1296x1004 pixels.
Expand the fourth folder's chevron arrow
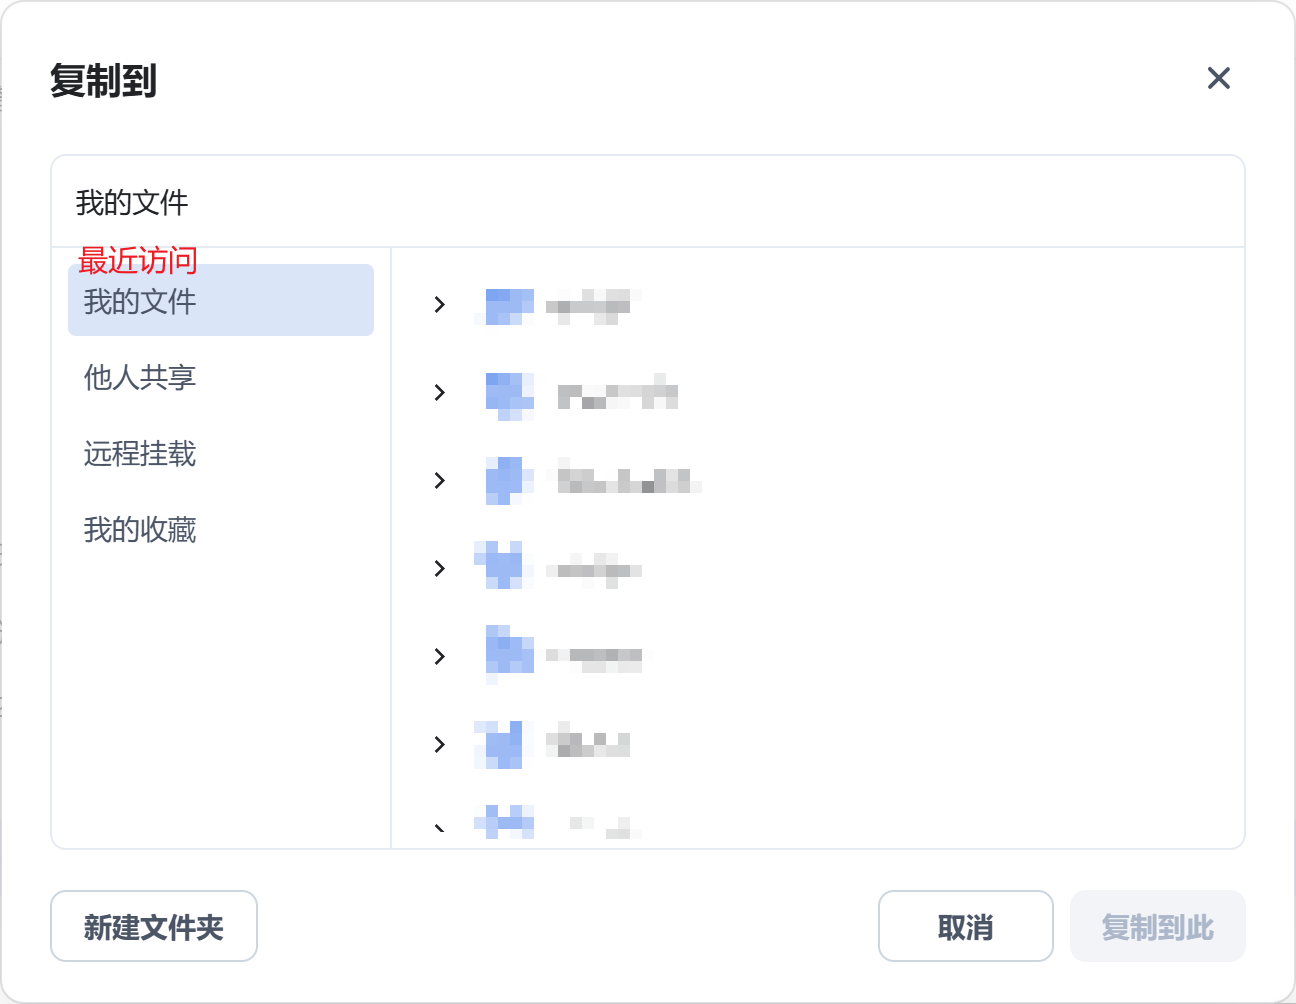tap(439, 569)
